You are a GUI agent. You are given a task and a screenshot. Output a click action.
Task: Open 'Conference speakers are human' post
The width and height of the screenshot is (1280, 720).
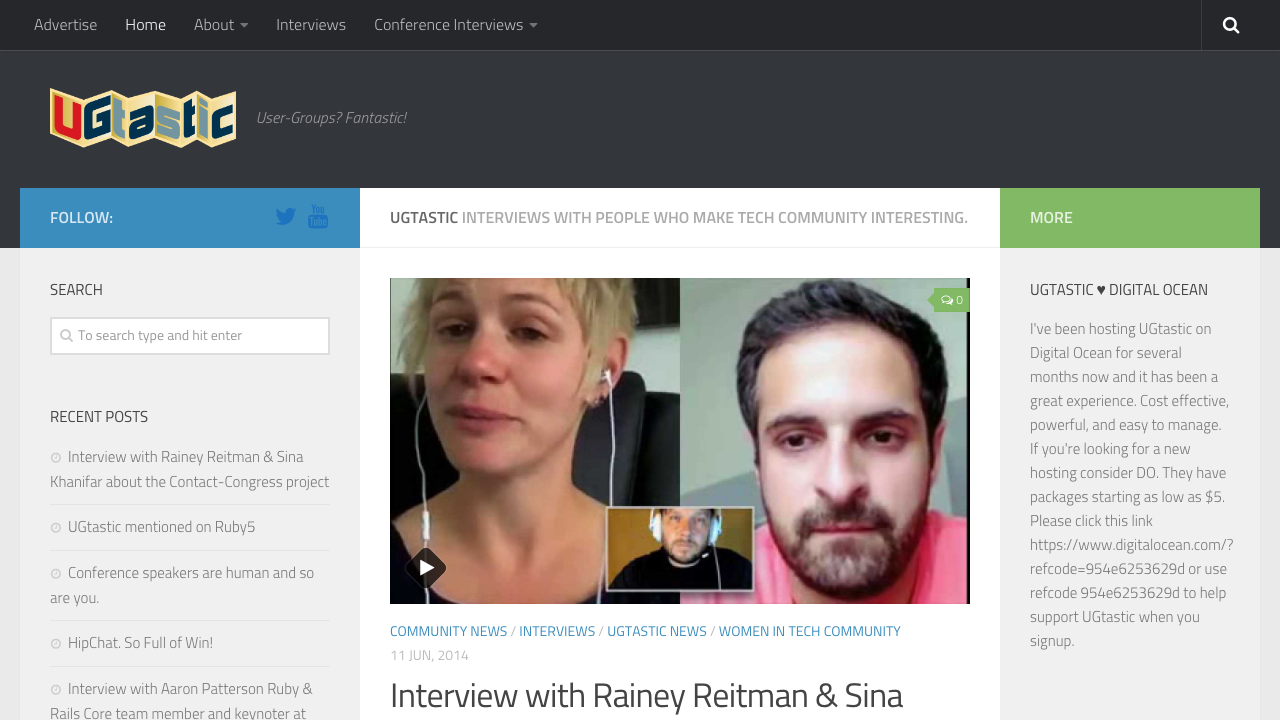182,585
